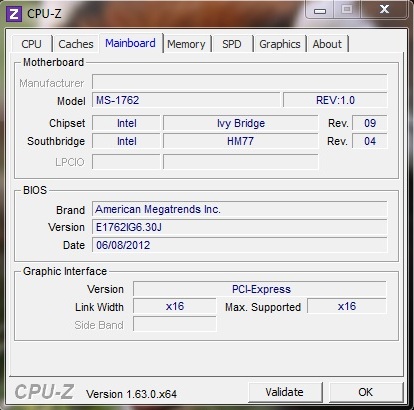This screenshot has height=410, width=414.
Task: Select the Ivy Bridge chipset field
Action: click(240, 123)
